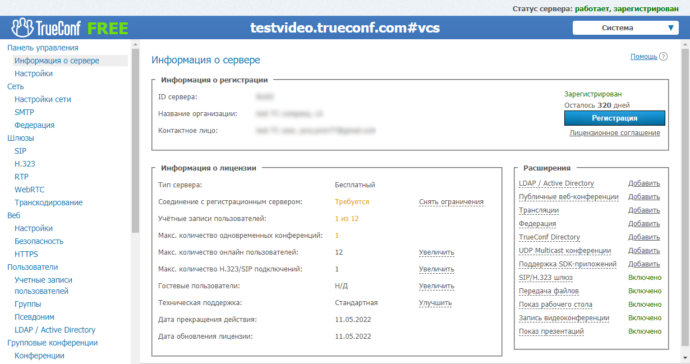
Task: Open WebRTC page in sidebar
Action: [x=29, y=190]
